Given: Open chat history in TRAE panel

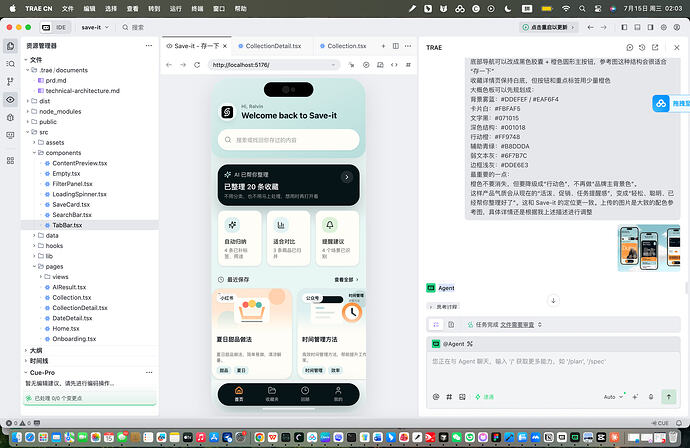Looking at the screenshot, I should coord(642,48).
